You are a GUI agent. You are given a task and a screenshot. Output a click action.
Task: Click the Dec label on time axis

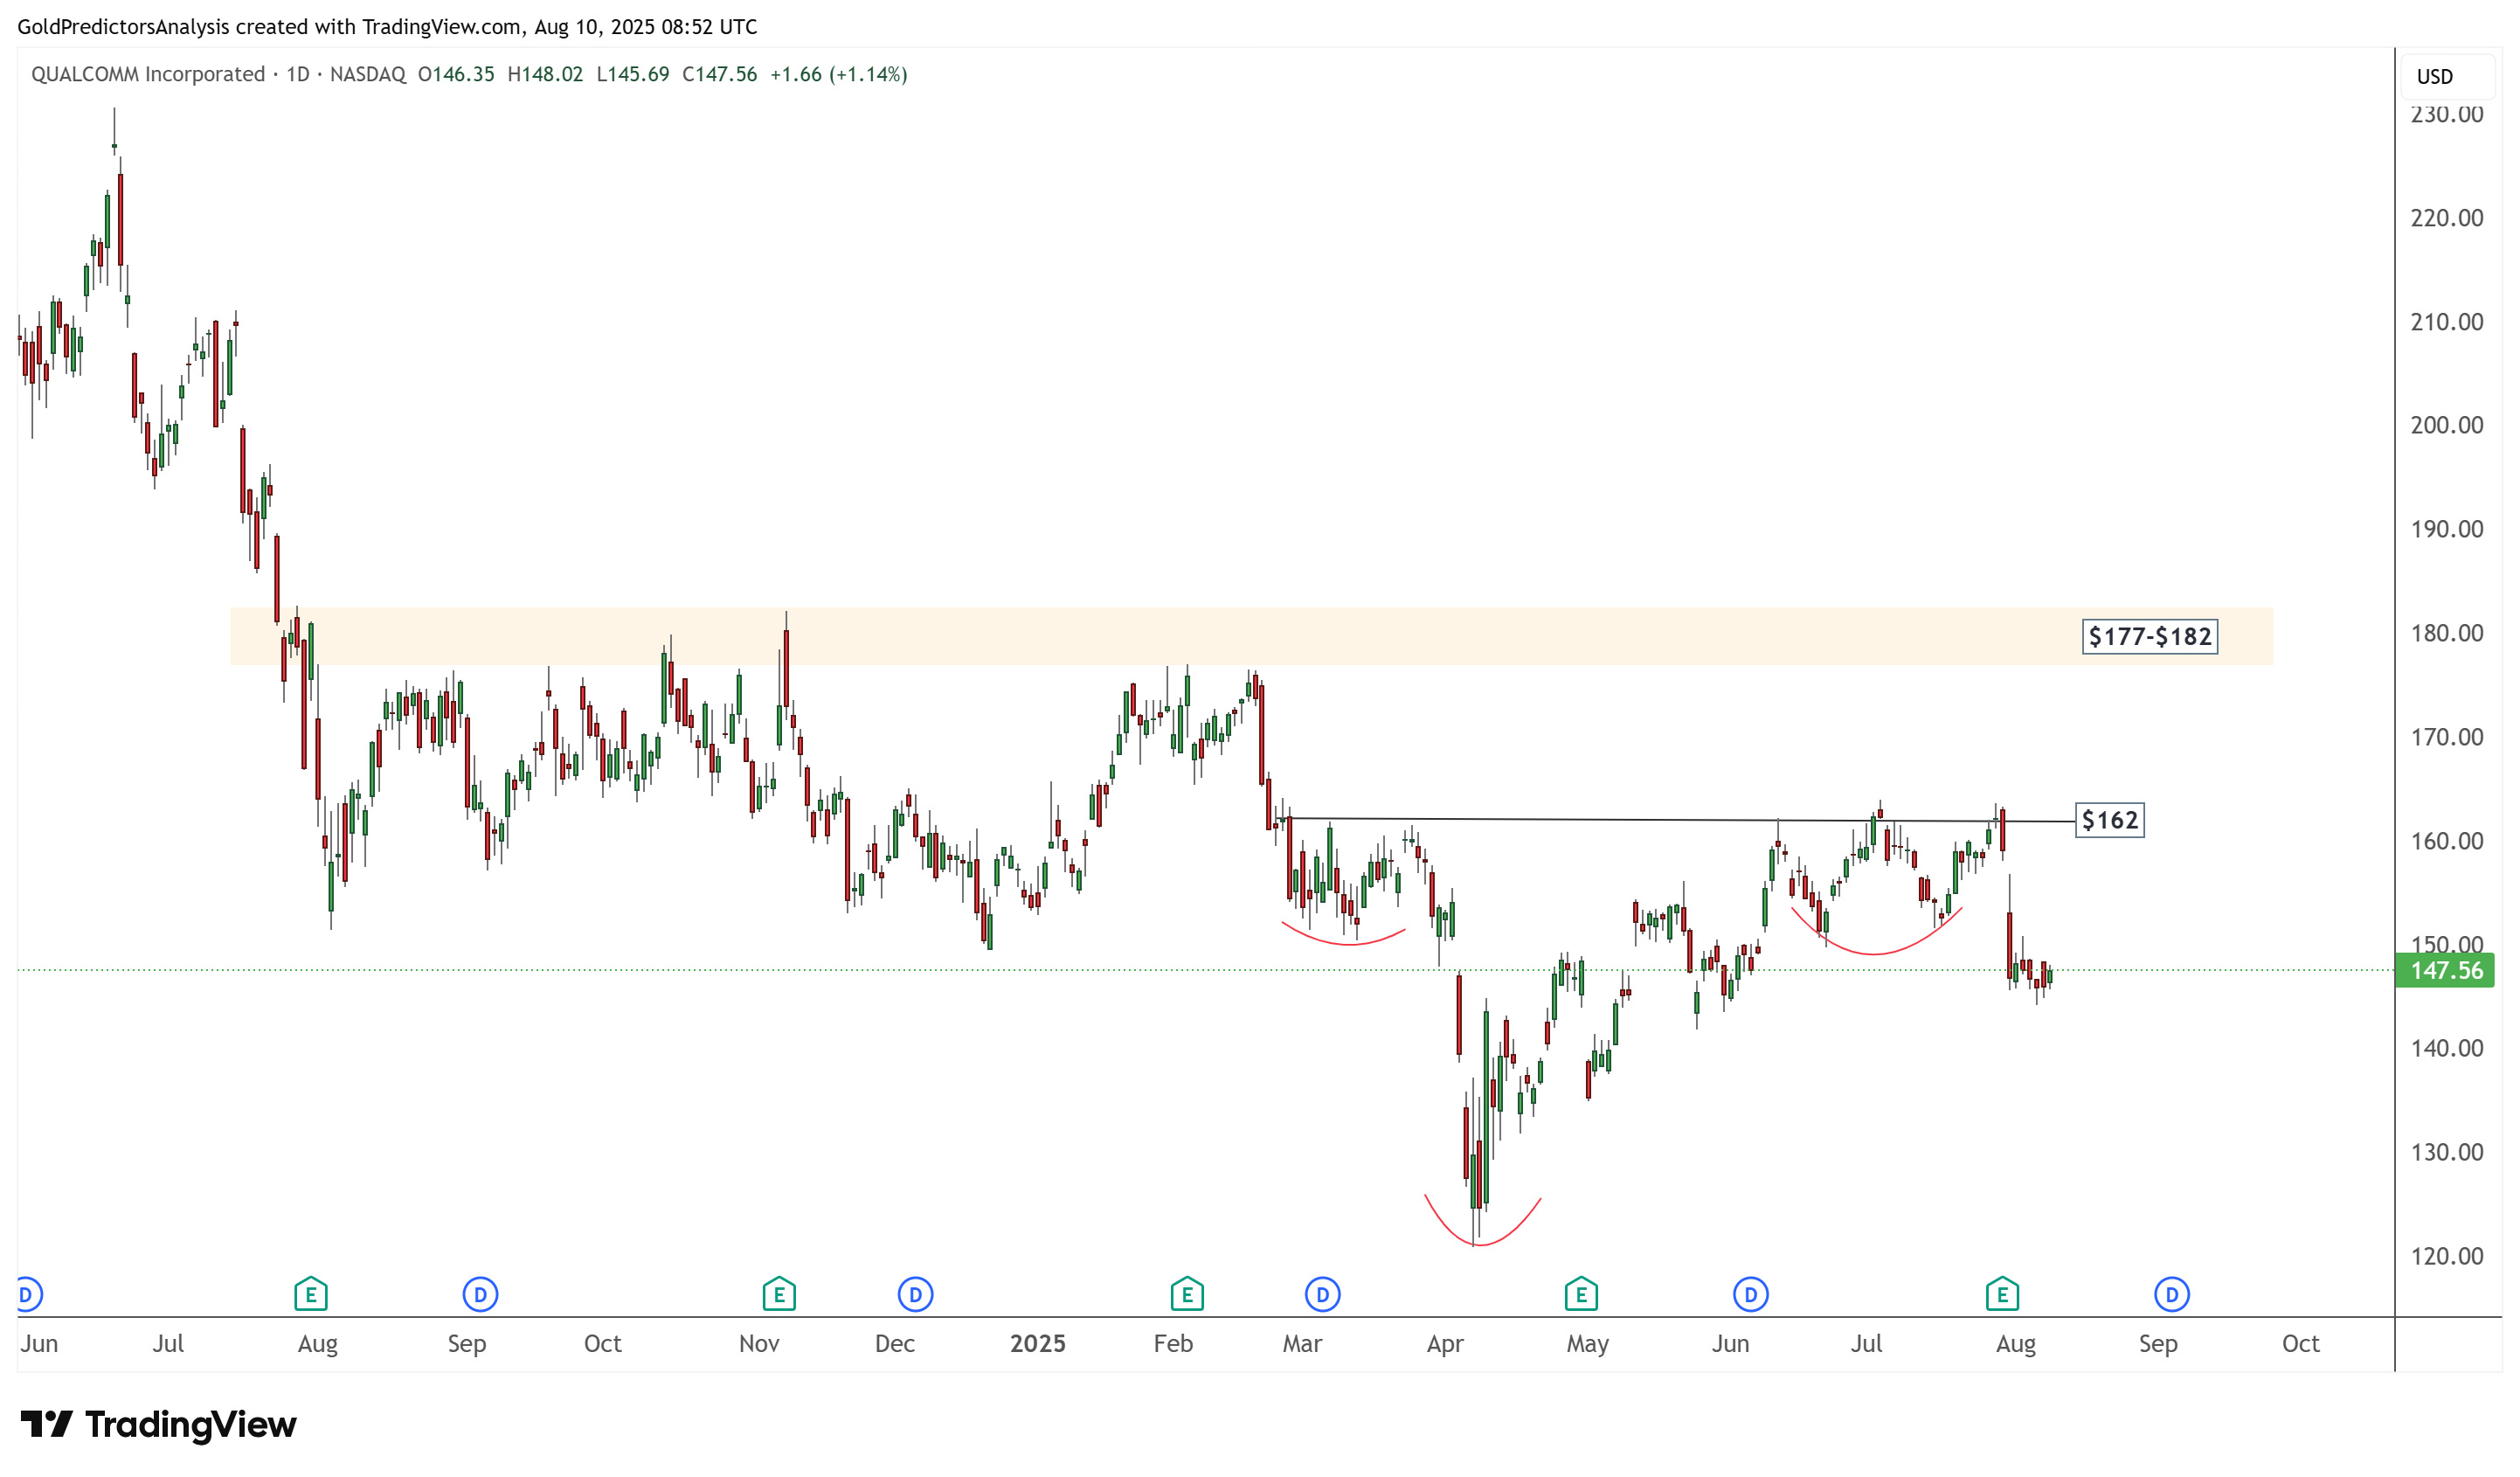(894, 1343)
